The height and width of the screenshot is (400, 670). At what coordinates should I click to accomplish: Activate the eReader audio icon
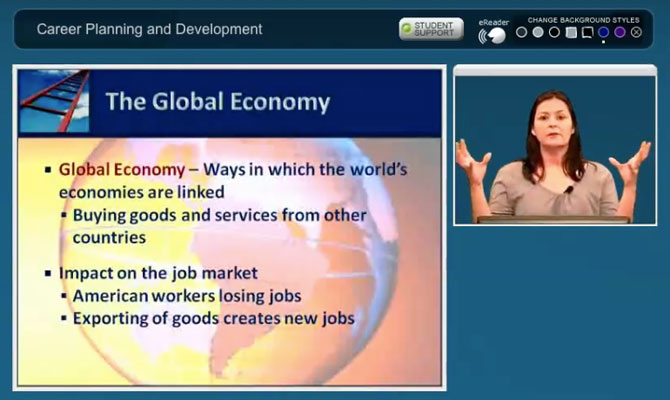point(492,36)
